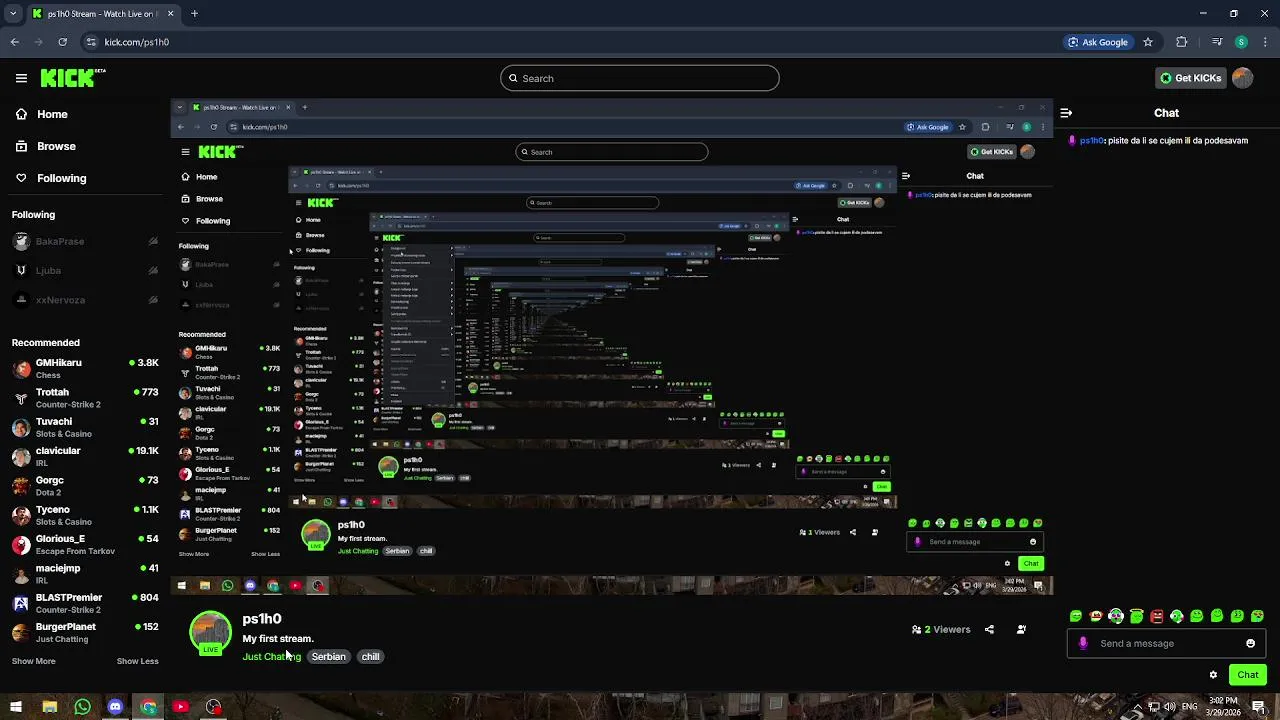Screen dimensions: 1280x720
Task: Open Trottah recommended channel
Action: (85, 398)
